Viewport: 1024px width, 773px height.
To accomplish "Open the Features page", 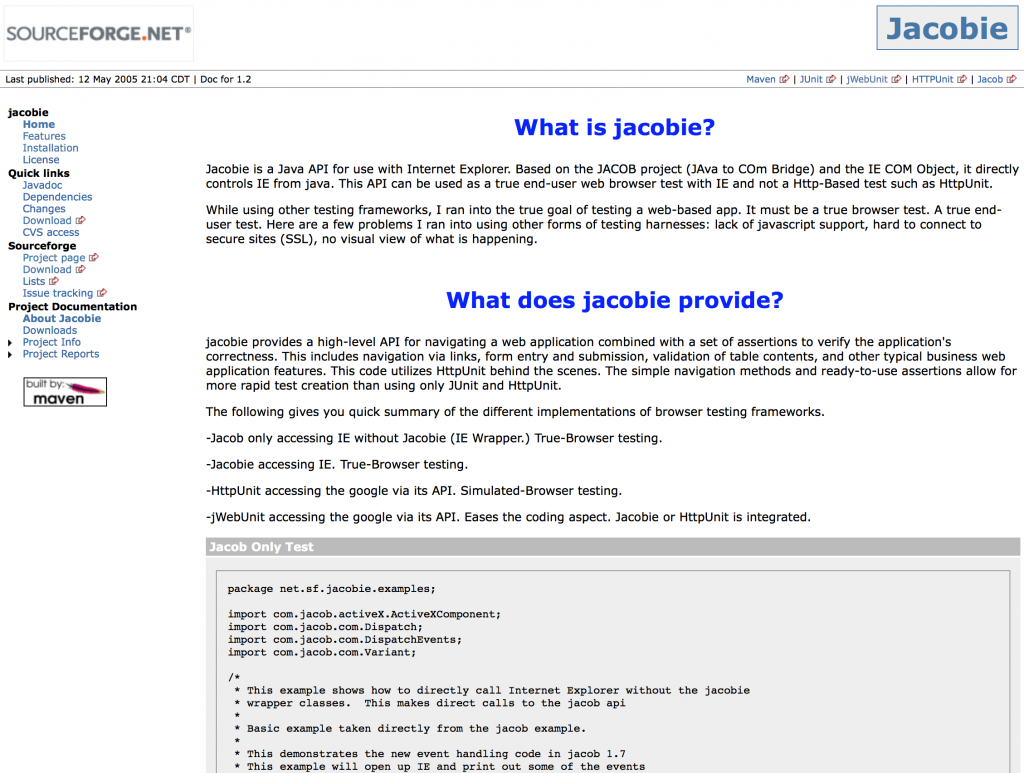I will click(44, 136).
